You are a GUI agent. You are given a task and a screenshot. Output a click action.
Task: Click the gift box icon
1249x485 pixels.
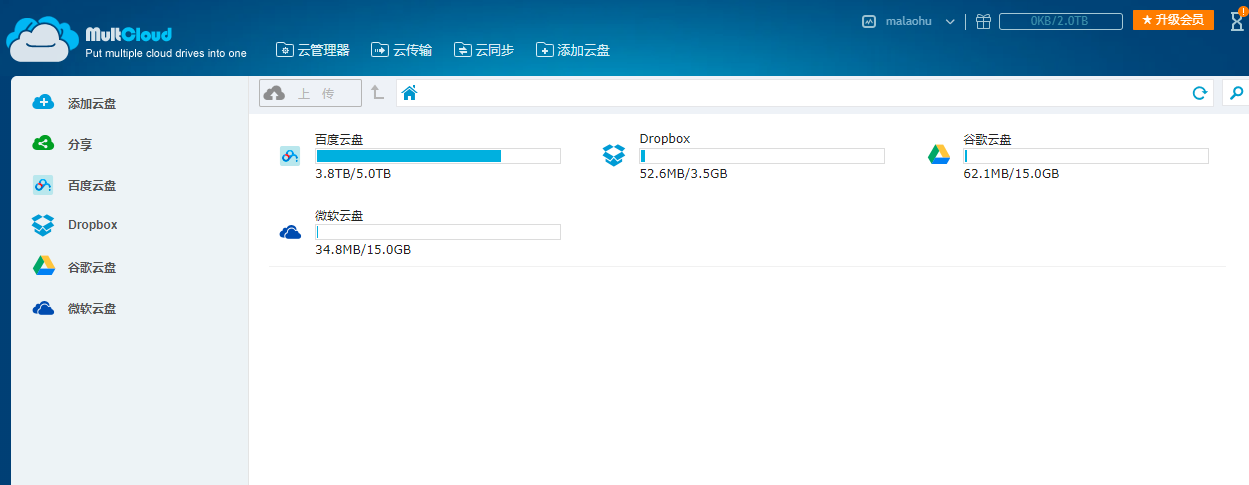click(983, 21)
